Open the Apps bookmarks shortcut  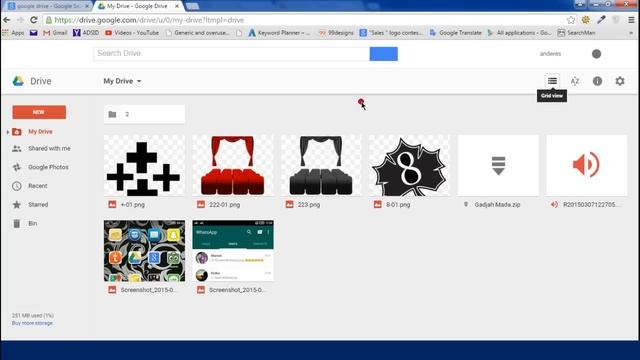point(13,33)
